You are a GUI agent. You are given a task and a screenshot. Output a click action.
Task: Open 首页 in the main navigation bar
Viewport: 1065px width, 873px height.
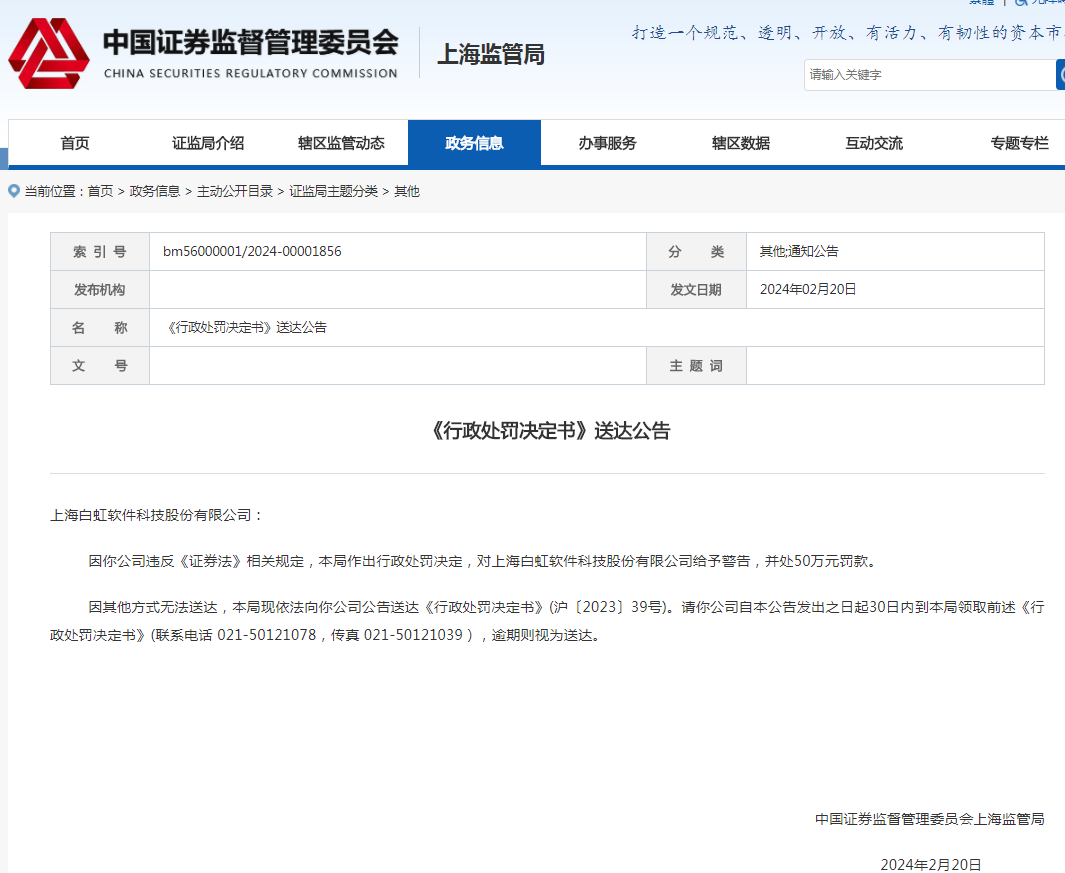click(x=75, y=143)
